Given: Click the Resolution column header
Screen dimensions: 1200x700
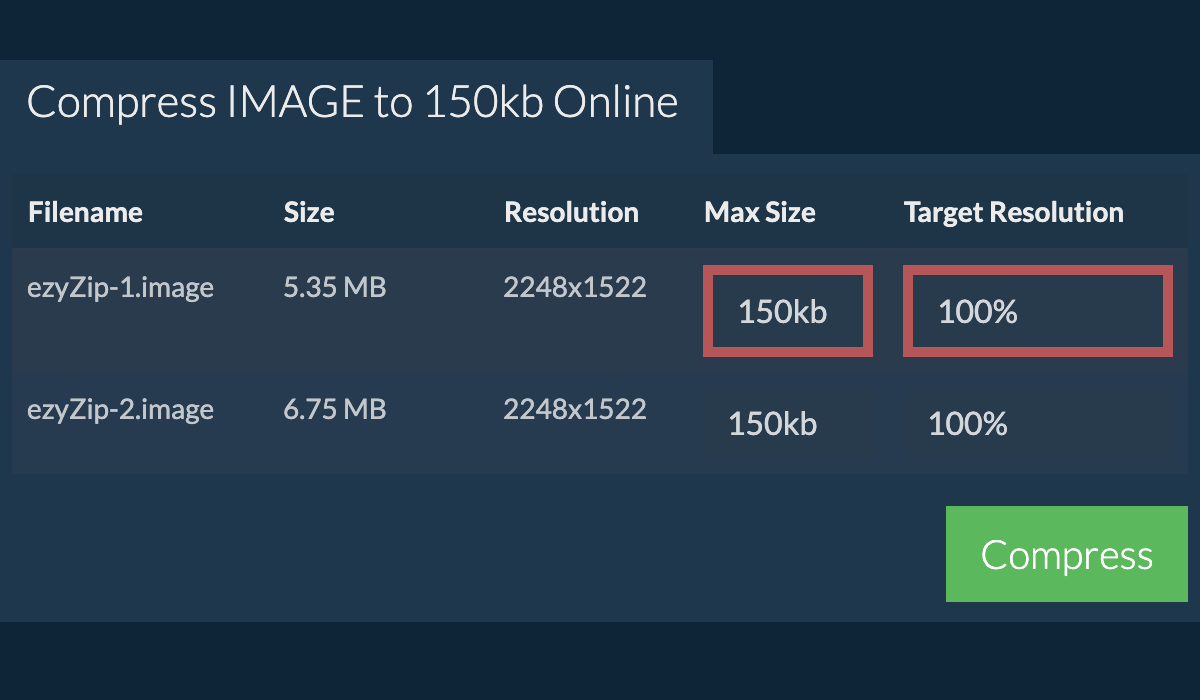Looking at the screenshot, I should pyautogui.click(x=571, y=212).
